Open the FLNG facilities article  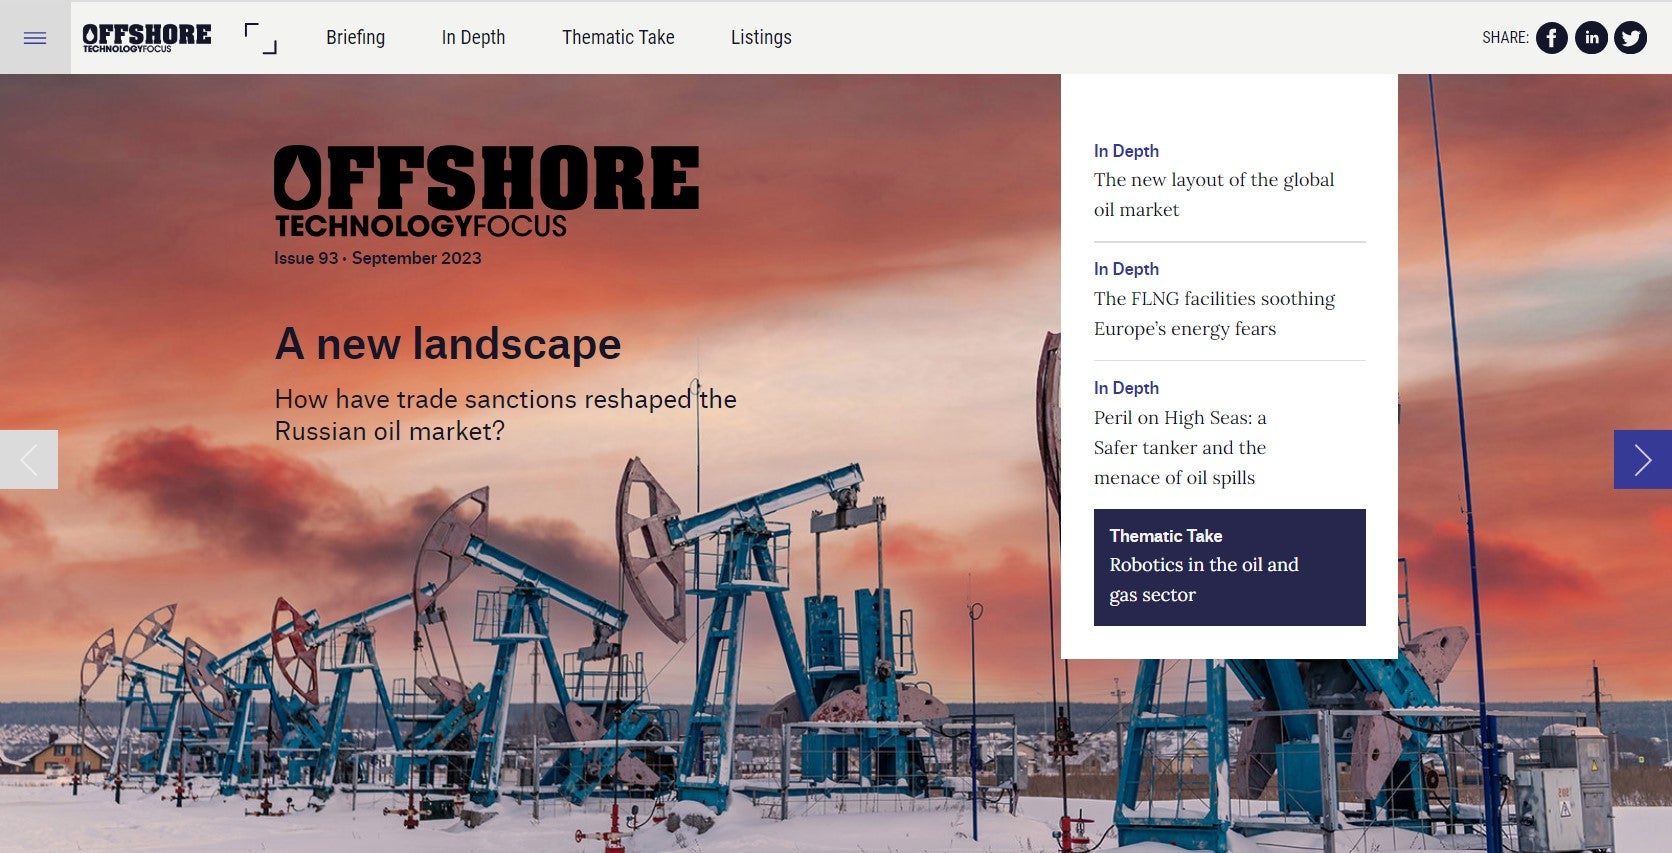click(1214, 313)
